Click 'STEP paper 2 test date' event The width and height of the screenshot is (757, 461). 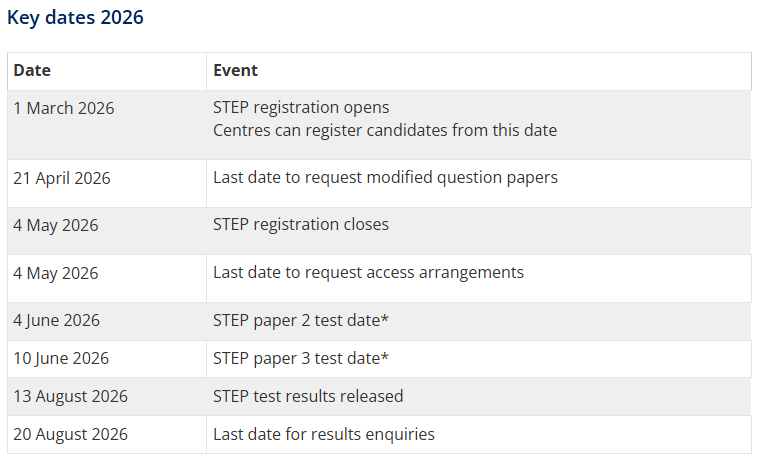[299, 320]
